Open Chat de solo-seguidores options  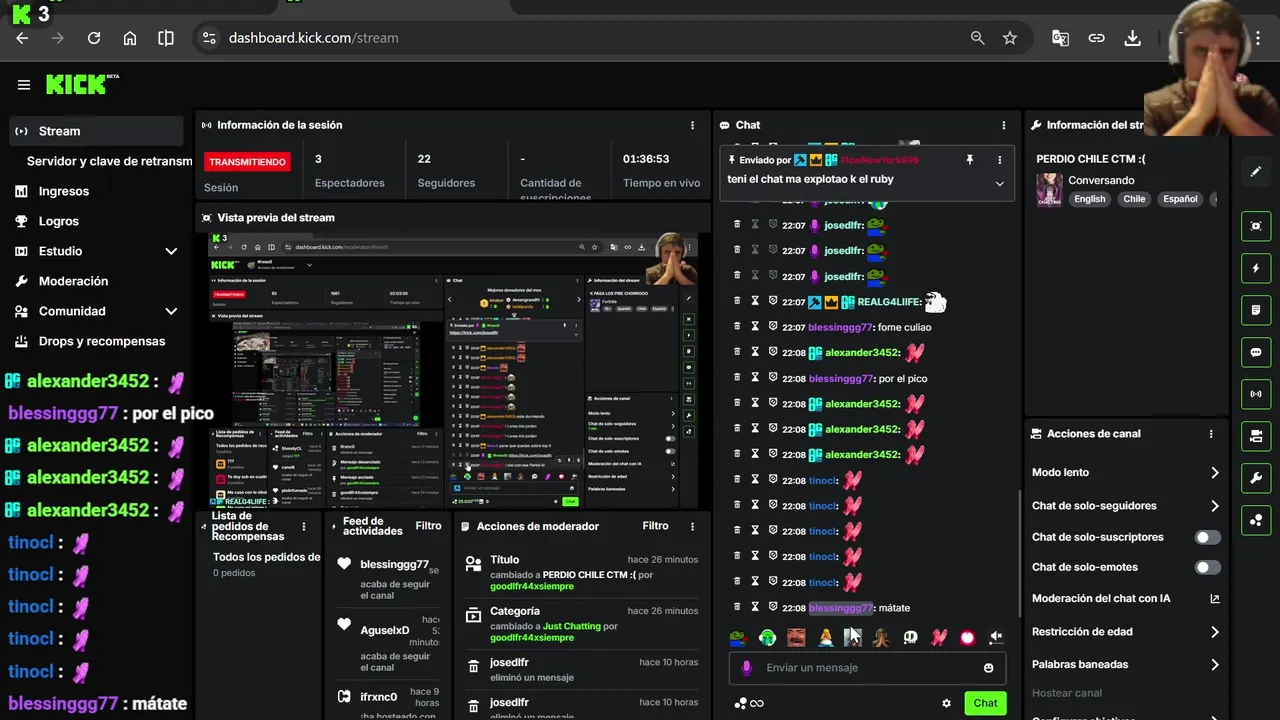coord(1126,506)
